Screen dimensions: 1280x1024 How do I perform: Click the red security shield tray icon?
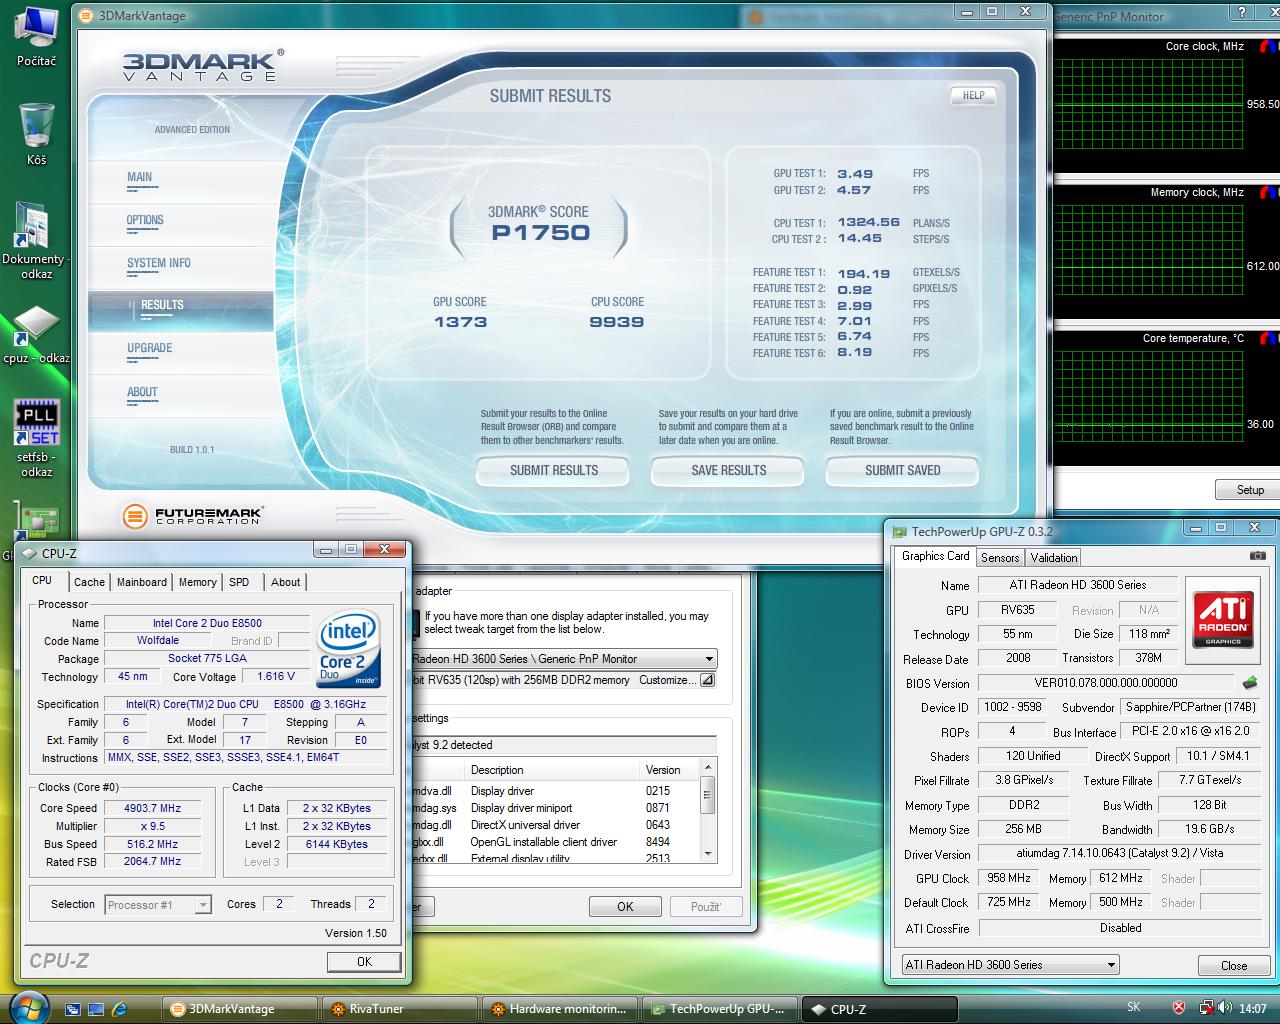pos(1180,1008)
